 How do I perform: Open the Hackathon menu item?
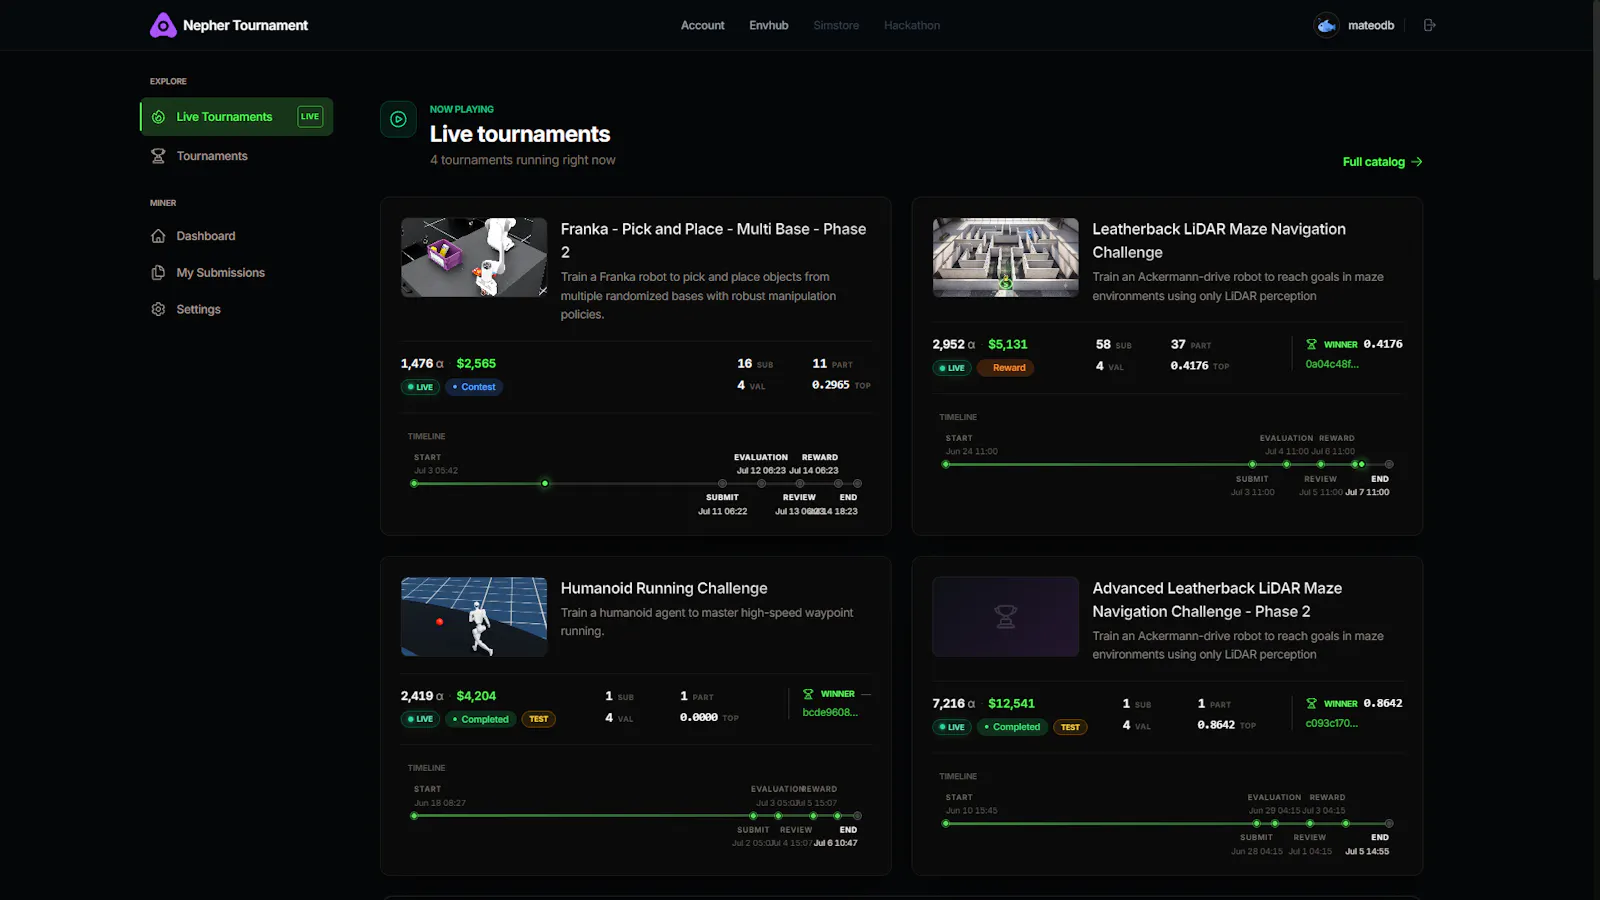912,25
